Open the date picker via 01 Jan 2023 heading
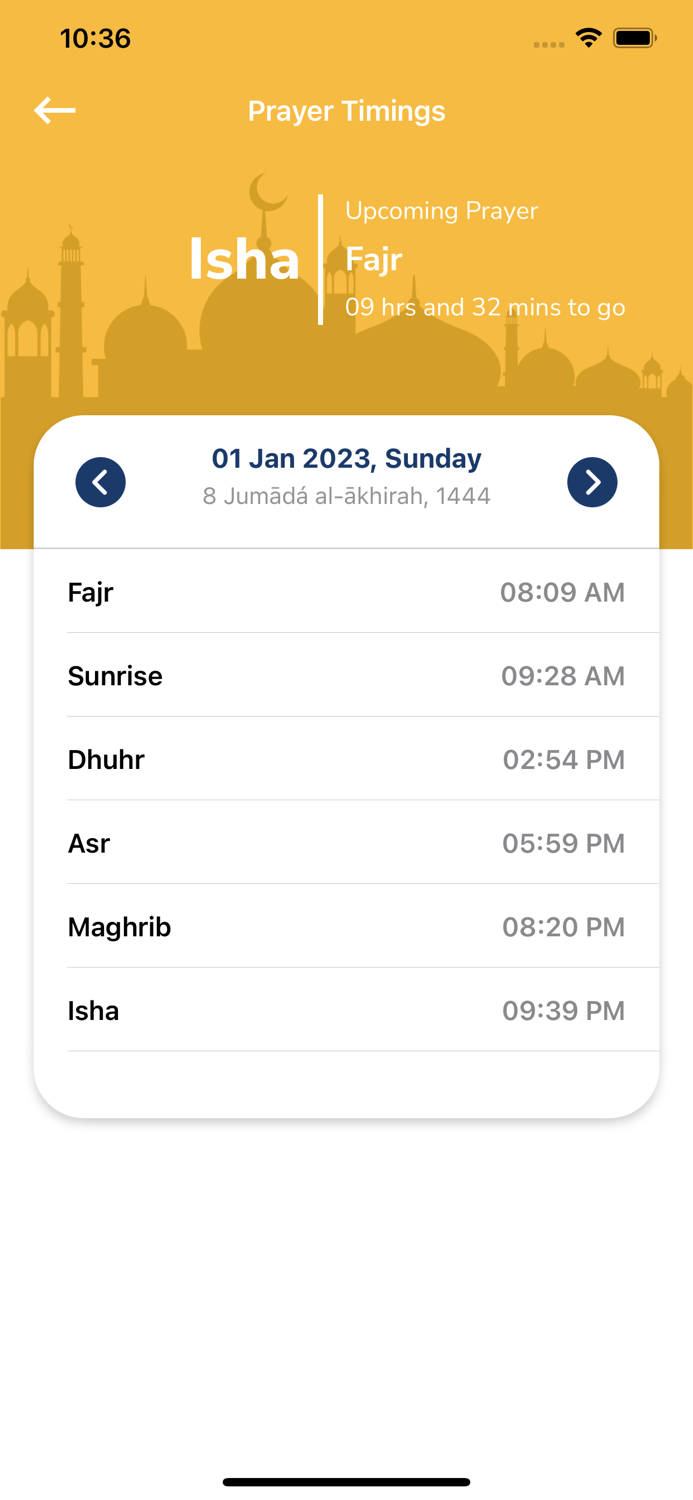693x1500 pixels. 347,458
